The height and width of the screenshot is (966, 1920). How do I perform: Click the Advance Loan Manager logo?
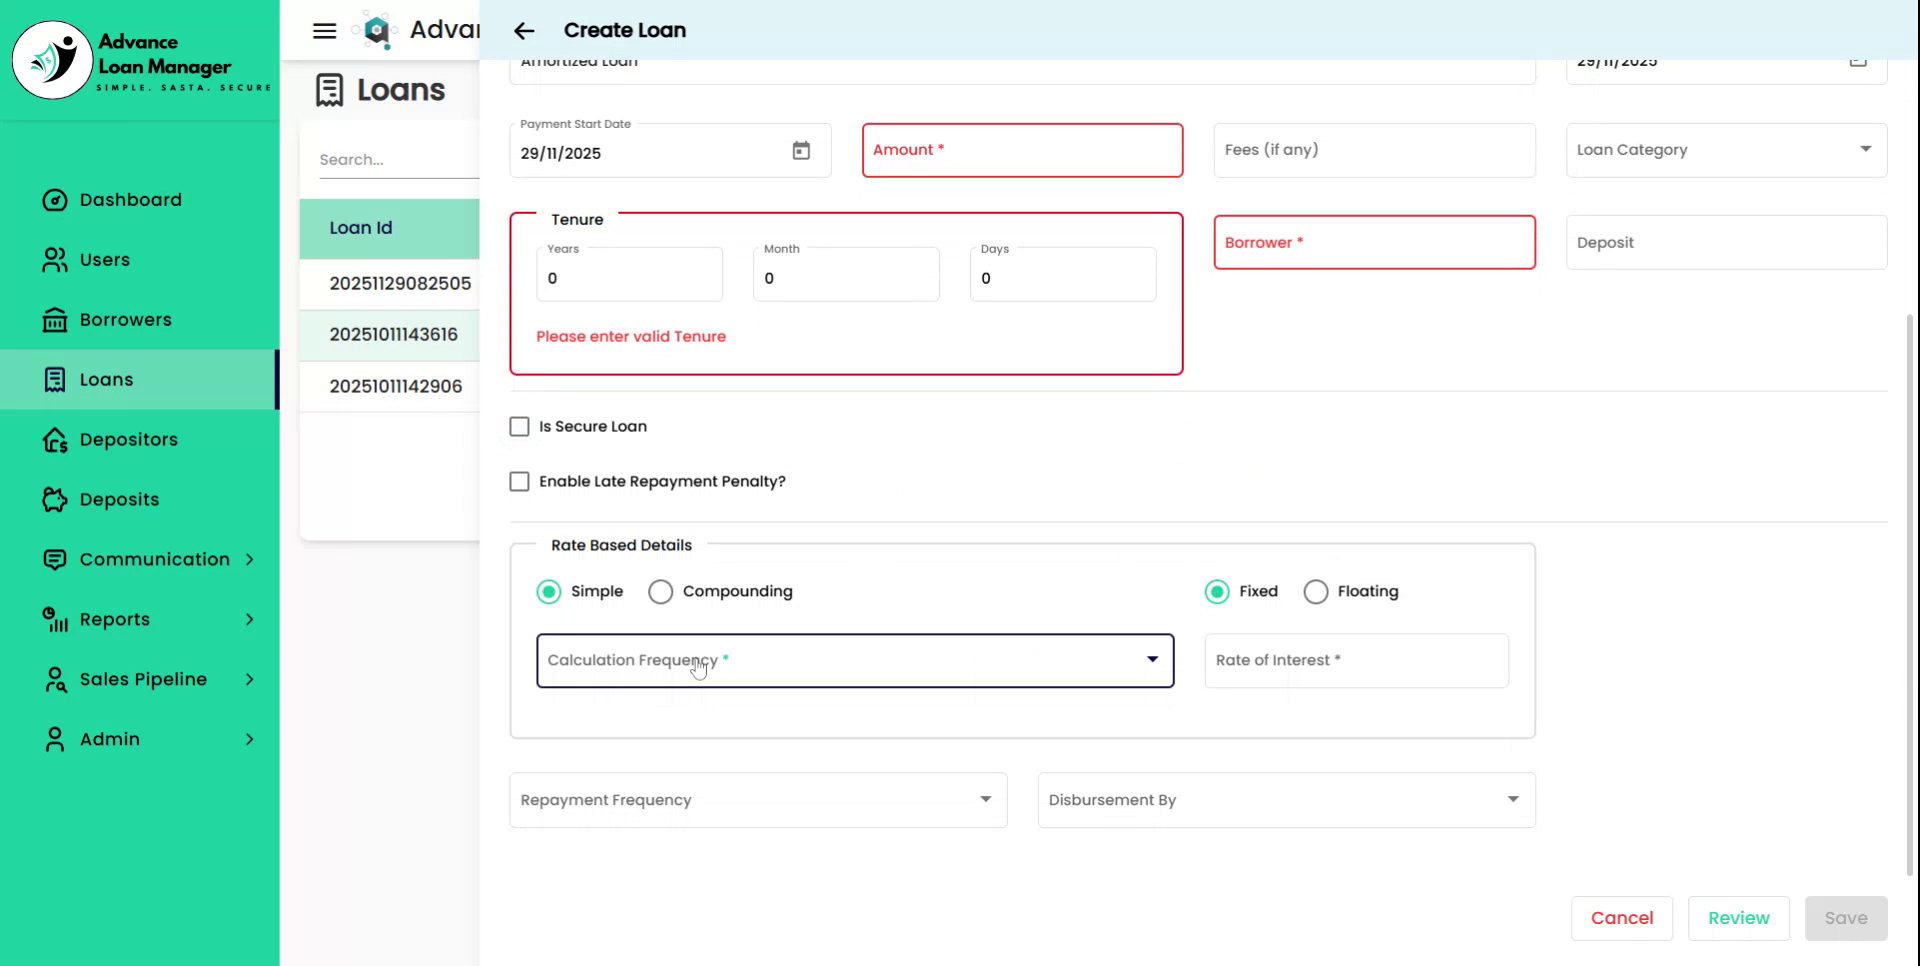point(52,60)
